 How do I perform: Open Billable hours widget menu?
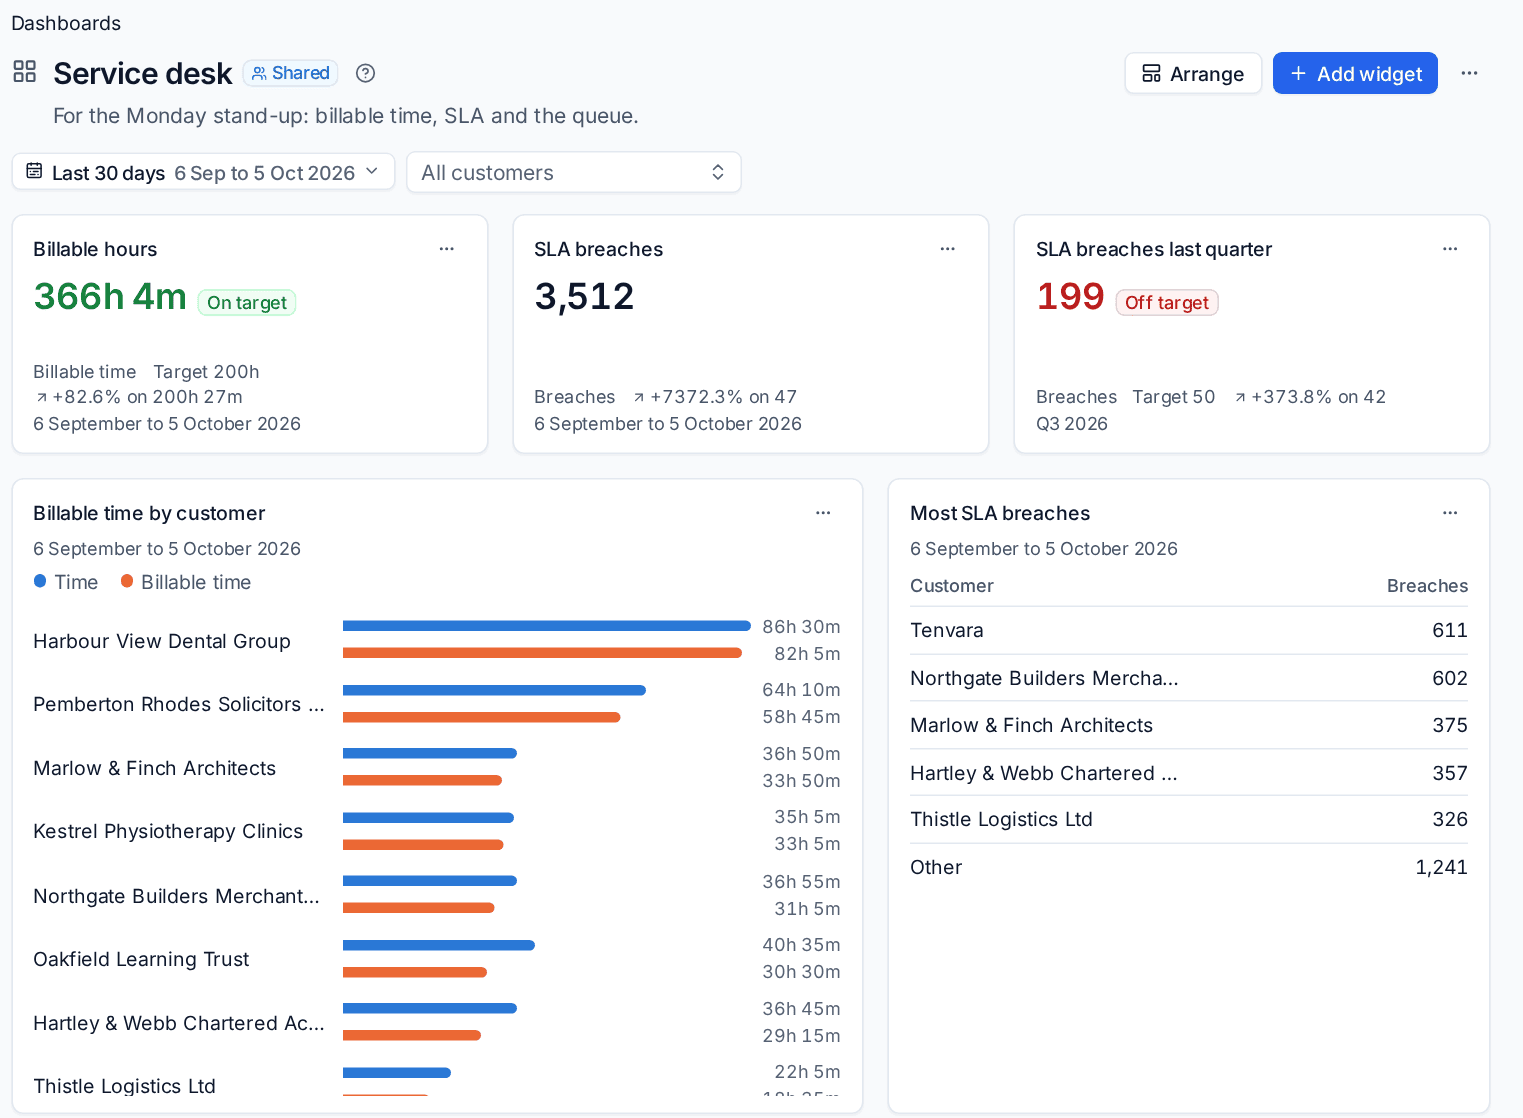(447, 249)
